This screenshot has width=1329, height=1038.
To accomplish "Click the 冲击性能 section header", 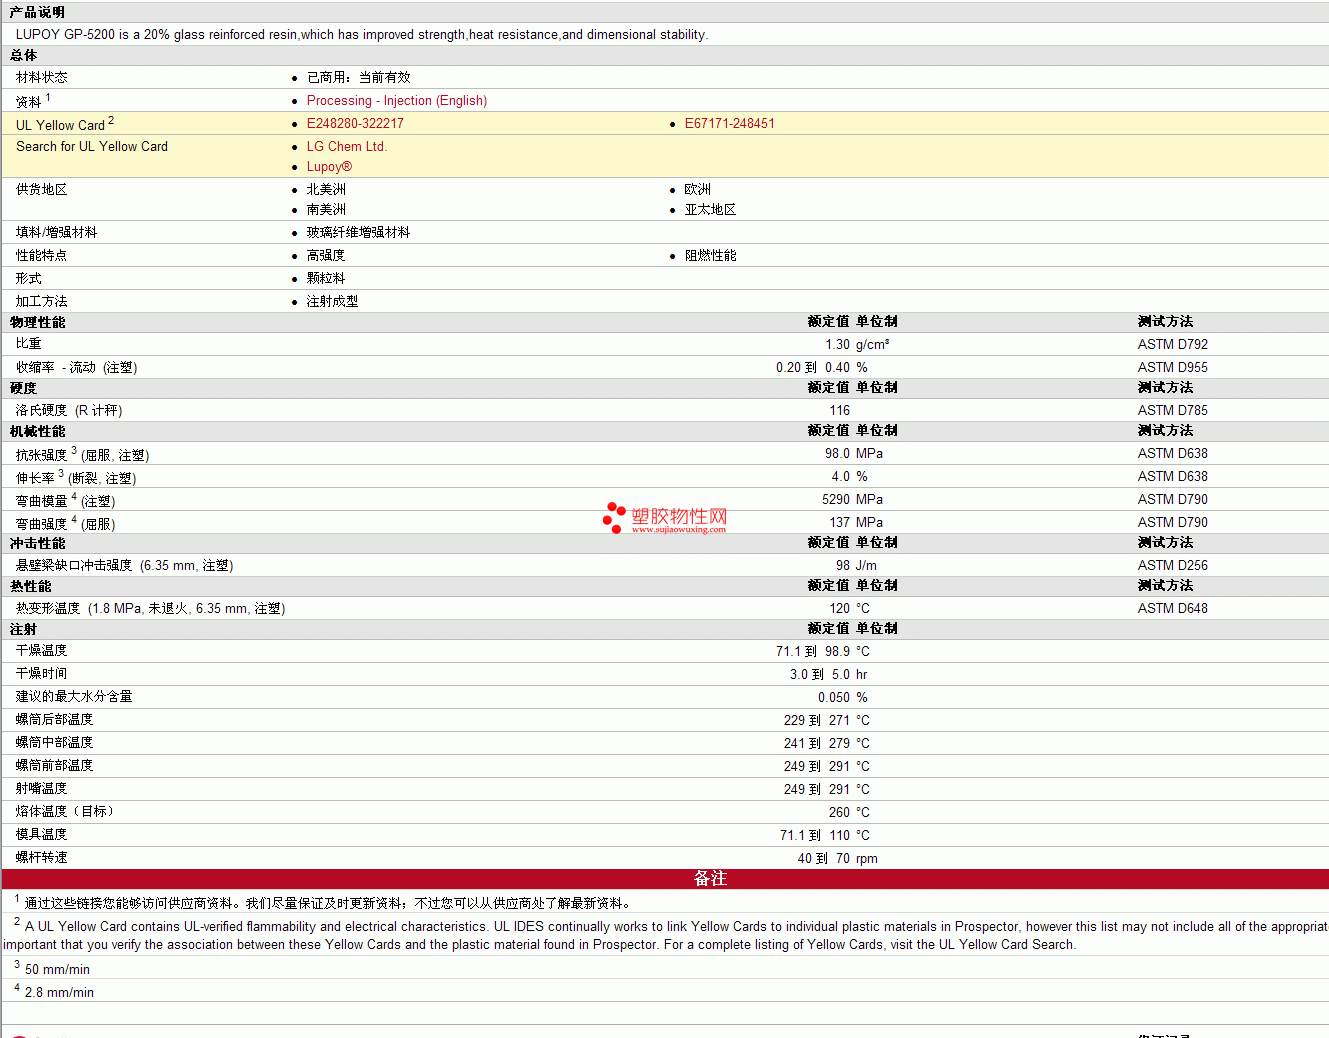I will (x=37, y=544).
